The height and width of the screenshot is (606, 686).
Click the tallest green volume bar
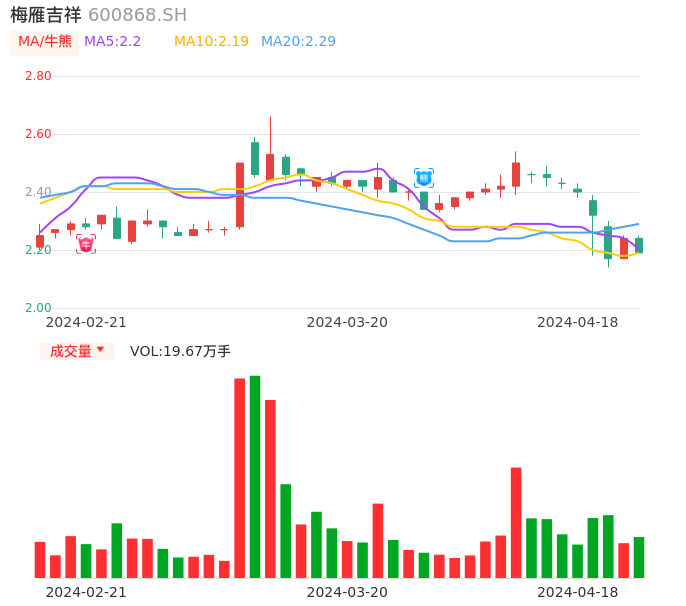point(255,477)
